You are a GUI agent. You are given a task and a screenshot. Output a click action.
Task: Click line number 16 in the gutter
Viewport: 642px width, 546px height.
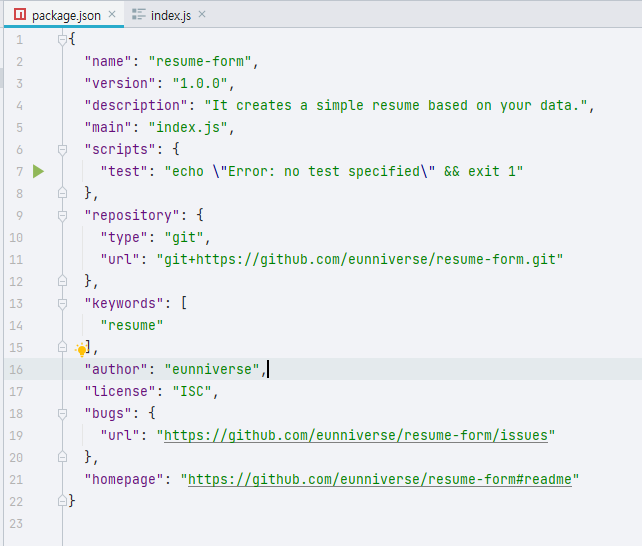point(16,369)
